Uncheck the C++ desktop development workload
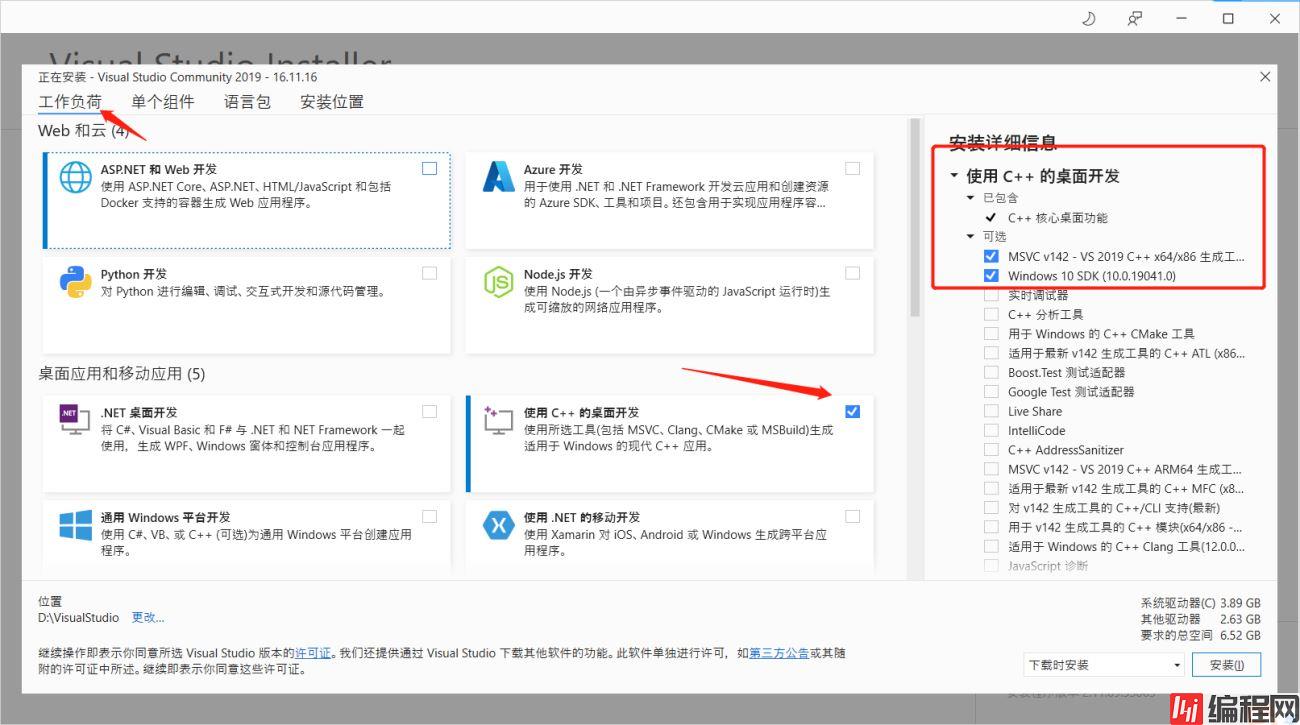This screenshot has height=725, width=1300. 852,411
